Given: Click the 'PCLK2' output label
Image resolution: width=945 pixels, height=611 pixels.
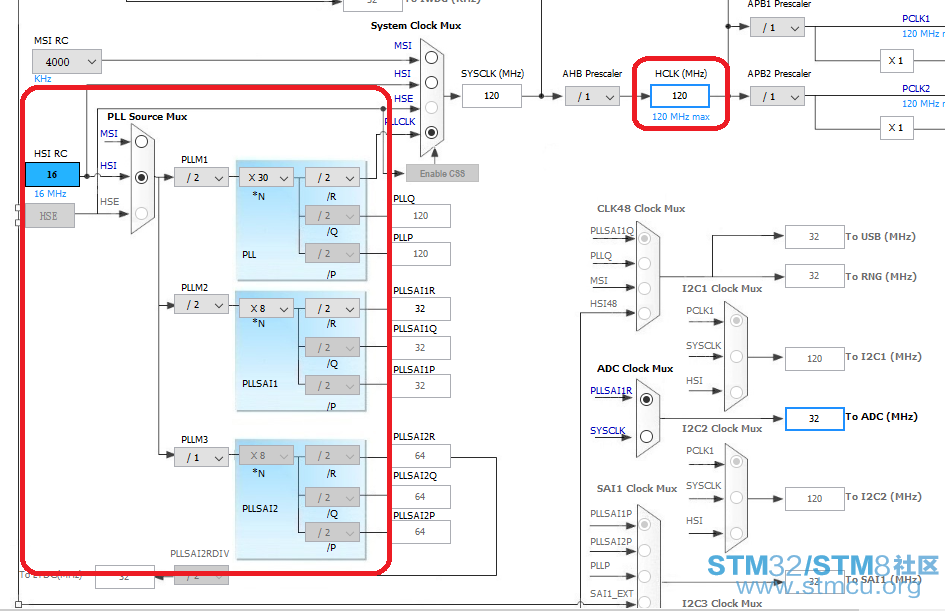Looking at the screenshot, I should tap(915, 89).
